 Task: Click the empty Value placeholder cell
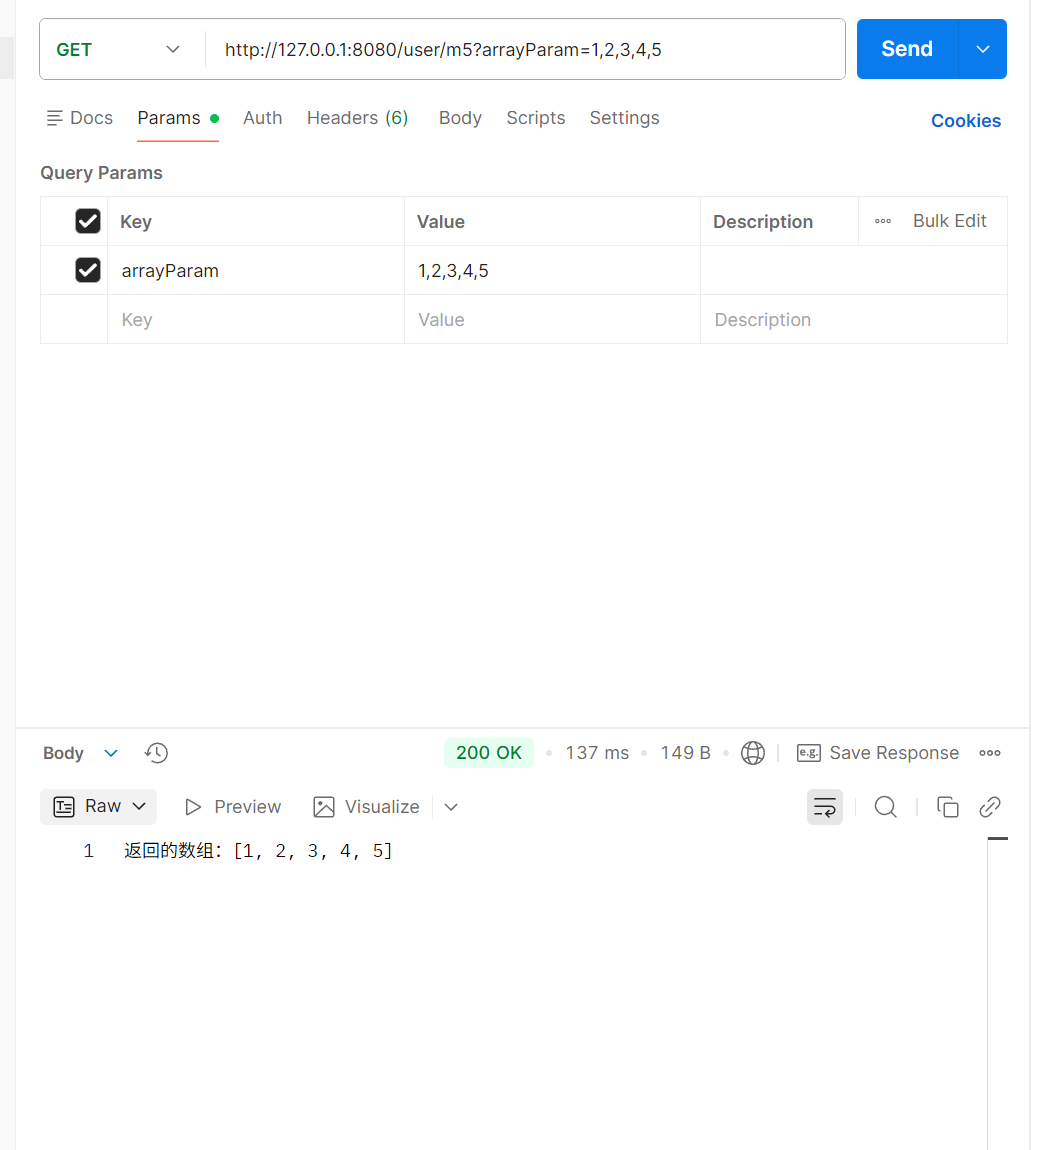click(x=552, y=319)
